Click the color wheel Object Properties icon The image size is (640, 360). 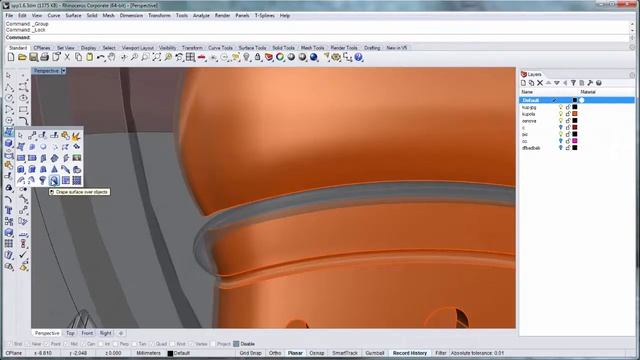click(x=280, y=58)
